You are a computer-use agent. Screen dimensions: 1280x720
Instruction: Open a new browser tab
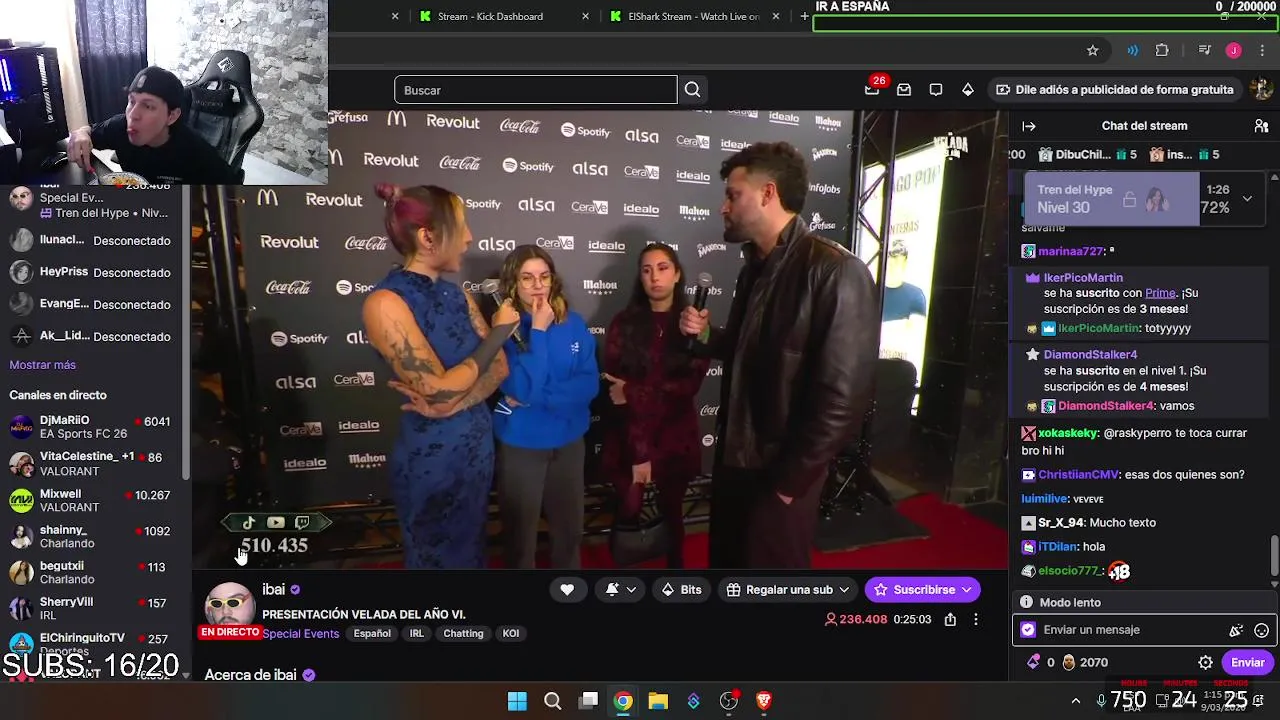pyautogui.click(x=804, y=16)
